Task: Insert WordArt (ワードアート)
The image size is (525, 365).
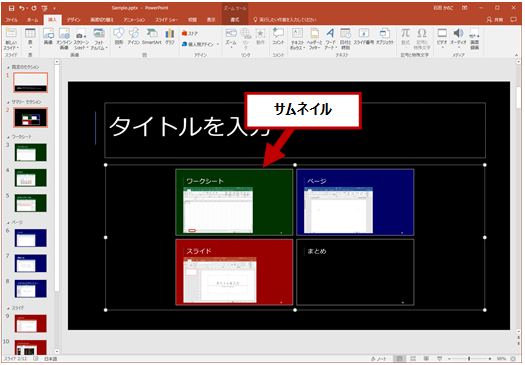Action: tap(330, 39)
